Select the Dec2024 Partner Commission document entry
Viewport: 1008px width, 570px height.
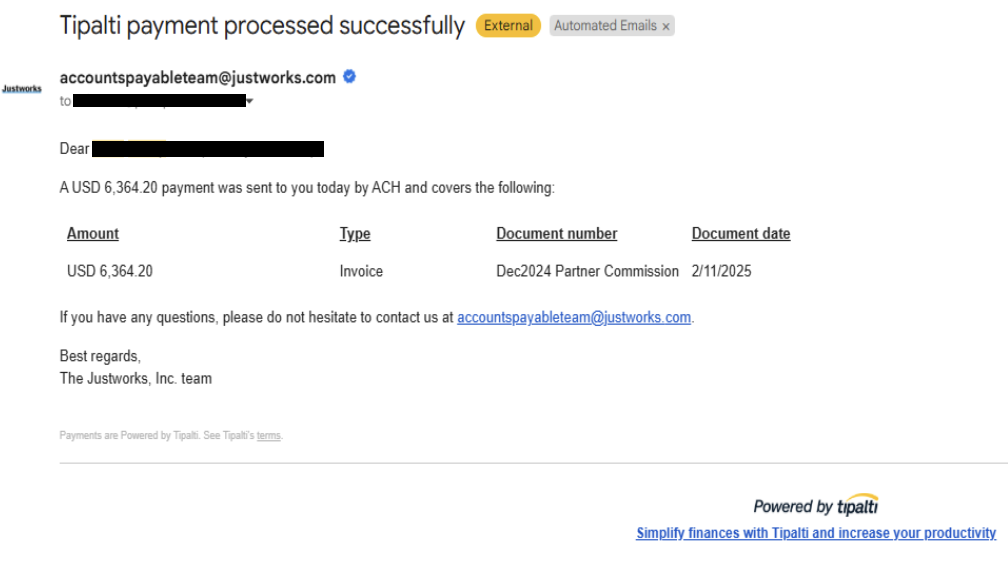587,271
